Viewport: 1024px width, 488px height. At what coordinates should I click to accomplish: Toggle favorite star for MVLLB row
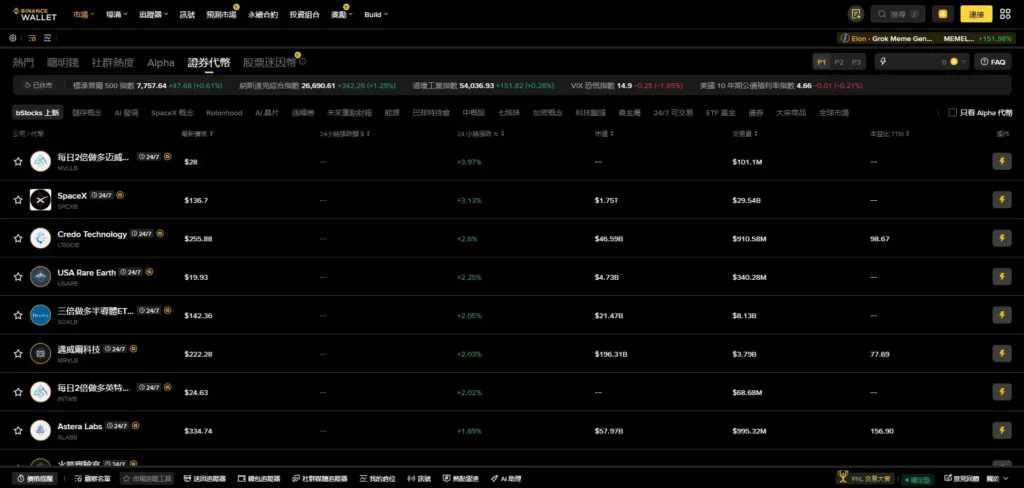[x=18, y=161]
